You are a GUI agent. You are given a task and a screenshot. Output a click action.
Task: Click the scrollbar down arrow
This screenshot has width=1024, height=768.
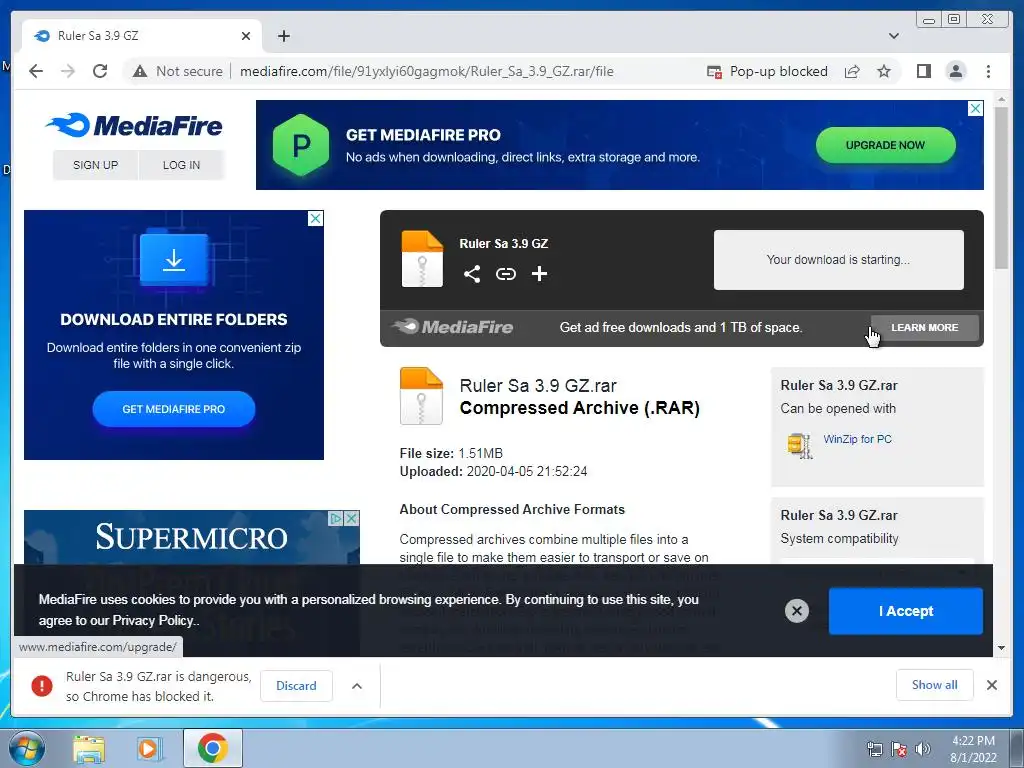1001,648
